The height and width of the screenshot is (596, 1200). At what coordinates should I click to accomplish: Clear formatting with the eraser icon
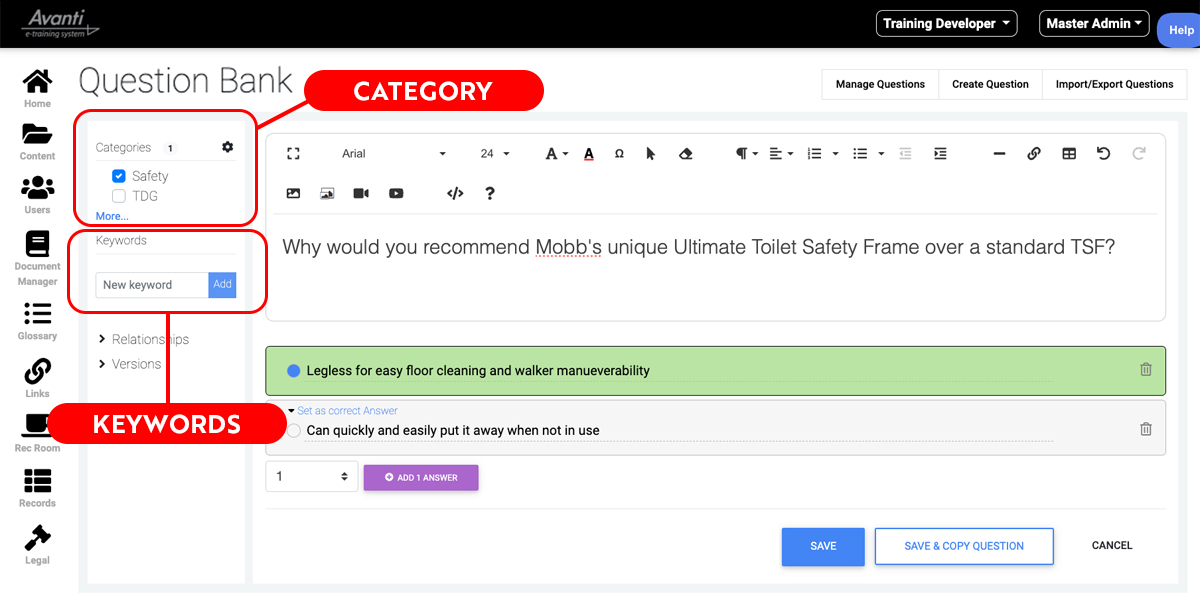685,153
